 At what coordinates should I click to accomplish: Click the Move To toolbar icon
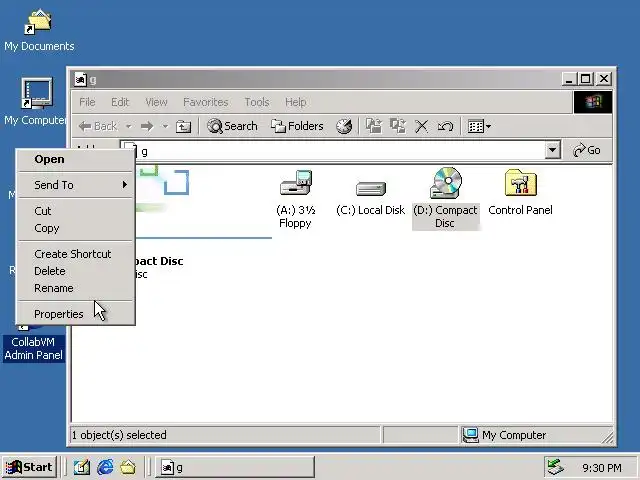[x=373, y=126]
